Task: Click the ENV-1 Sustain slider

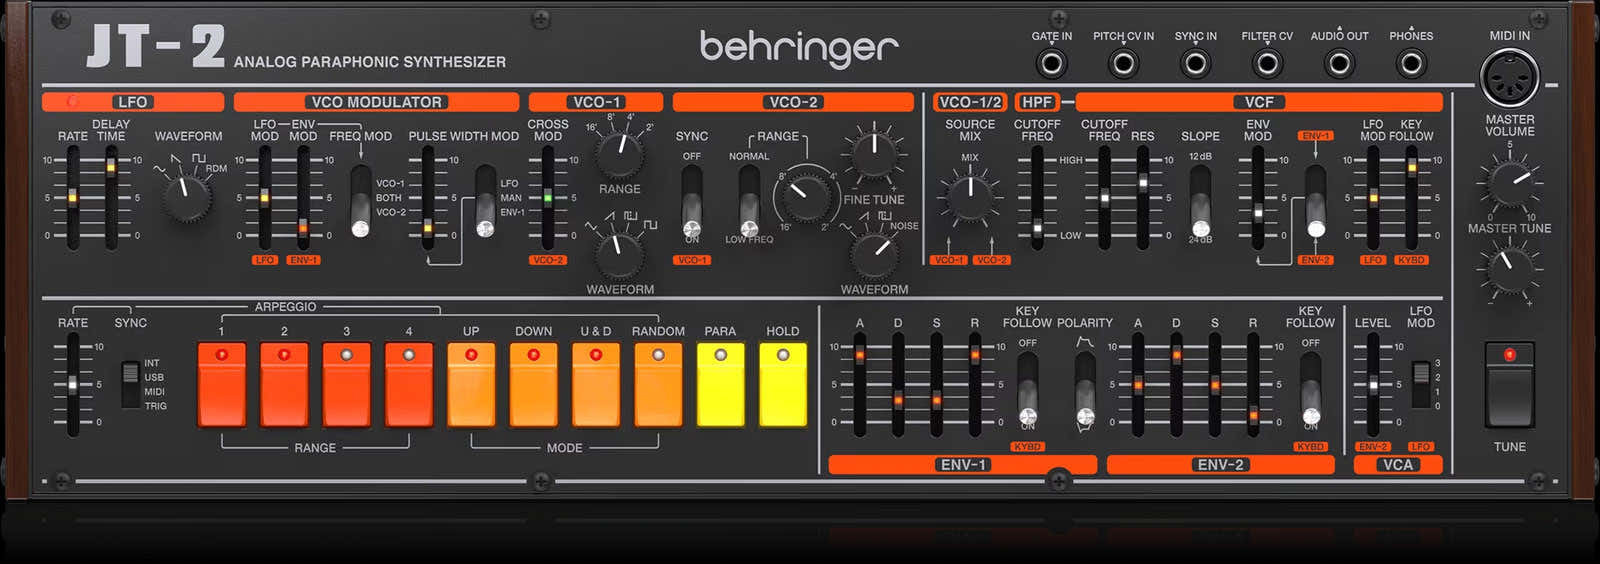Action: click(936, 385)
